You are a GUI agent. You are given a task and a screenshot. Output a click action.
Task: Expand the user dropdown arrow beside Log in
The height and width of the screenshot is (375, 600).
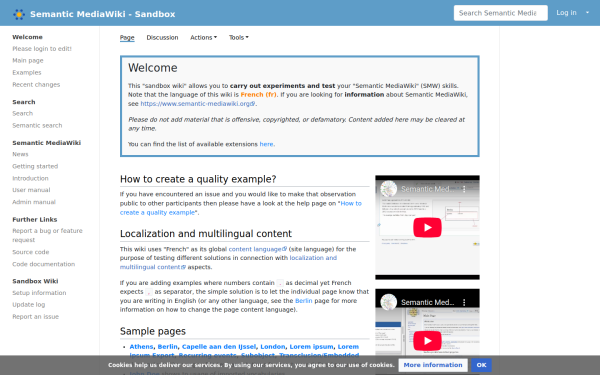tap(587, 13)
